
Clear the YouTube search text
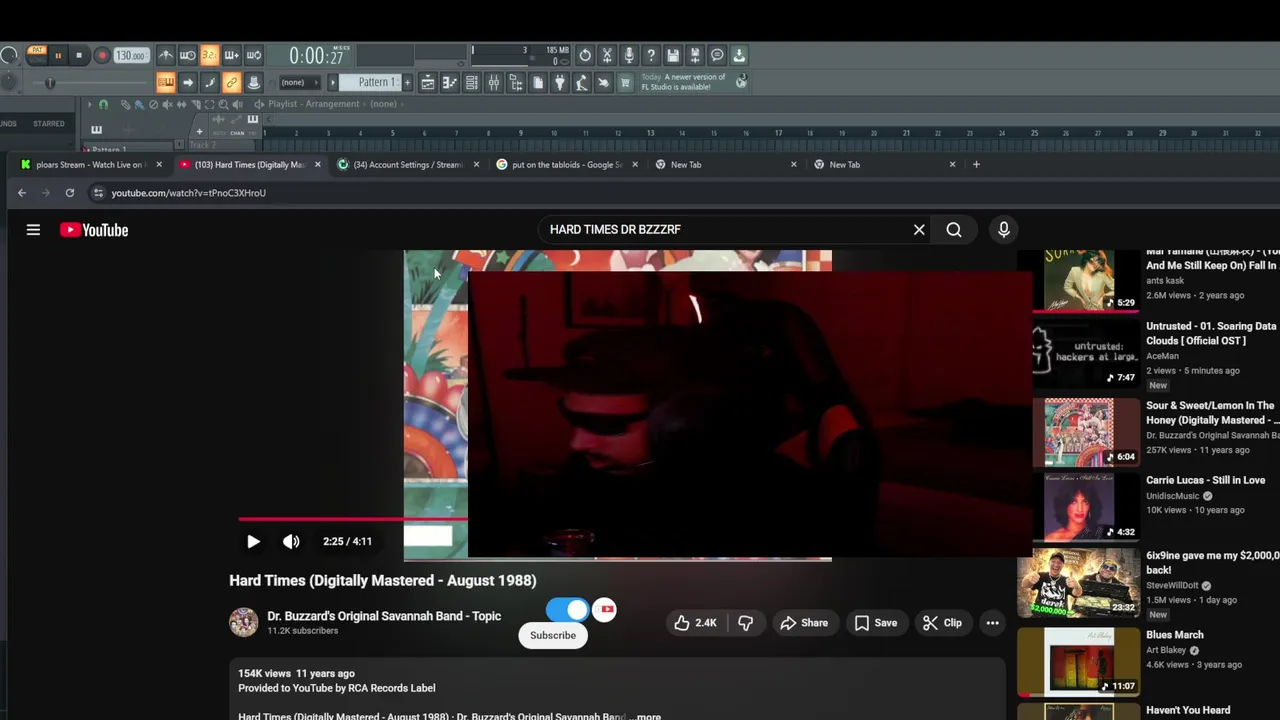tap(919, 230)
